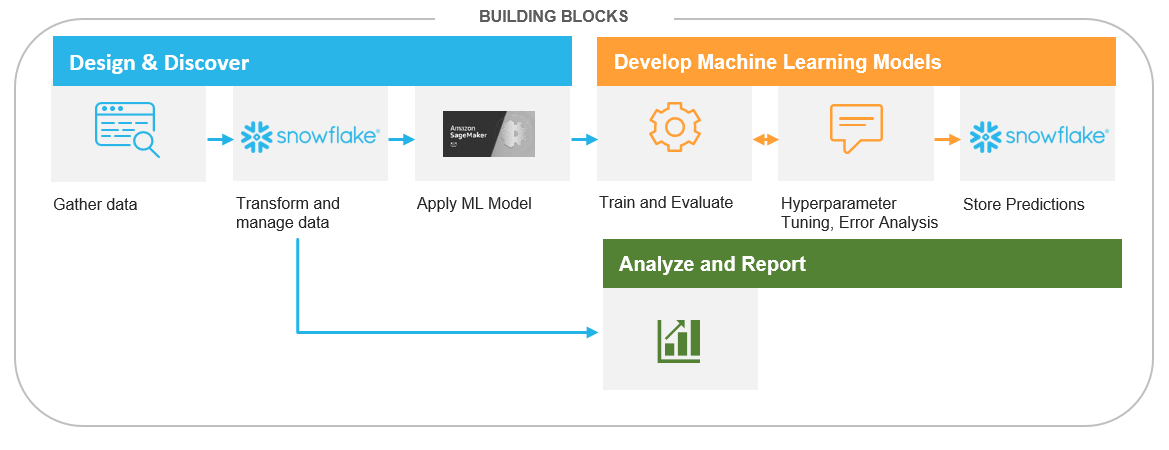The image size is (1169, 450).
Task: Click the "Train and Evaluate" label
Action: (x=667, y=203)
